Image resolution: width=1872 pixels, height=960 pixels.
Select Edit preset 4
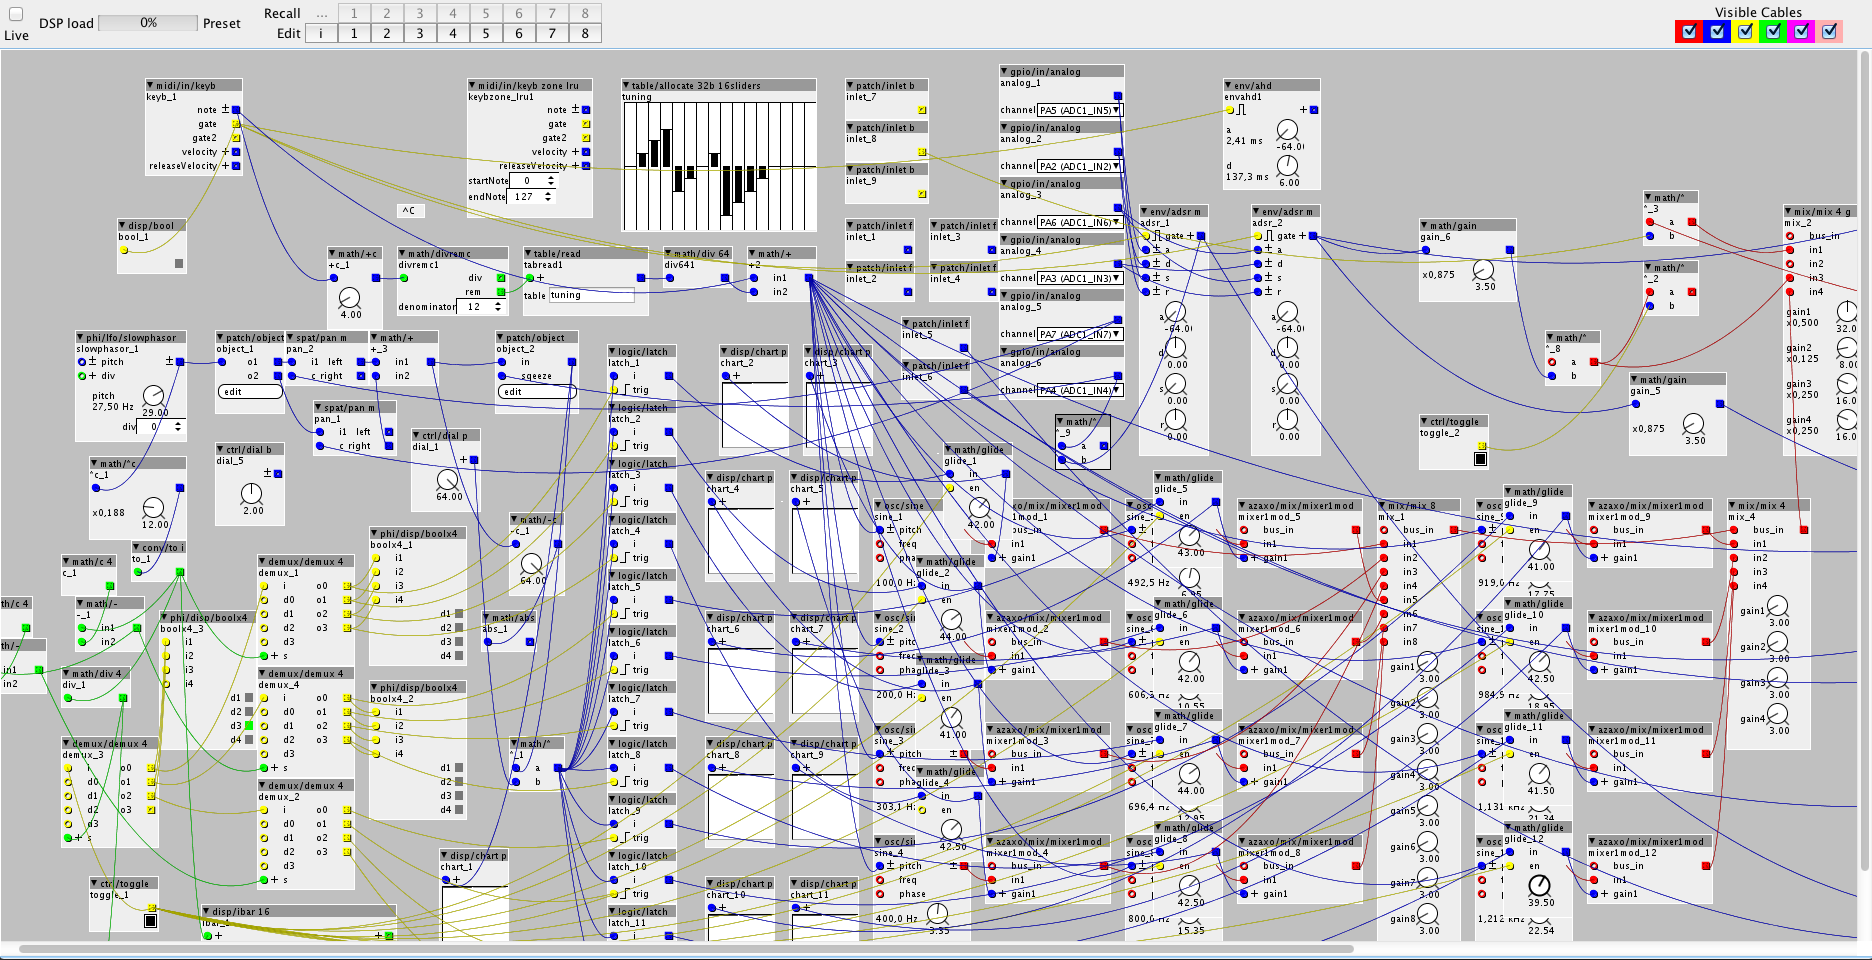453,33
